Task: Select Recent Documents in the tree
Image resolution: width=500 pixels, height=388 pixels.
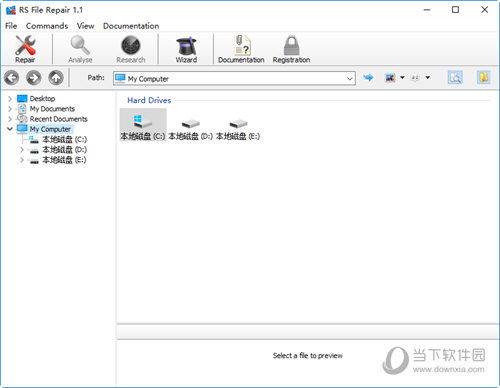Action: pos(58,119)
